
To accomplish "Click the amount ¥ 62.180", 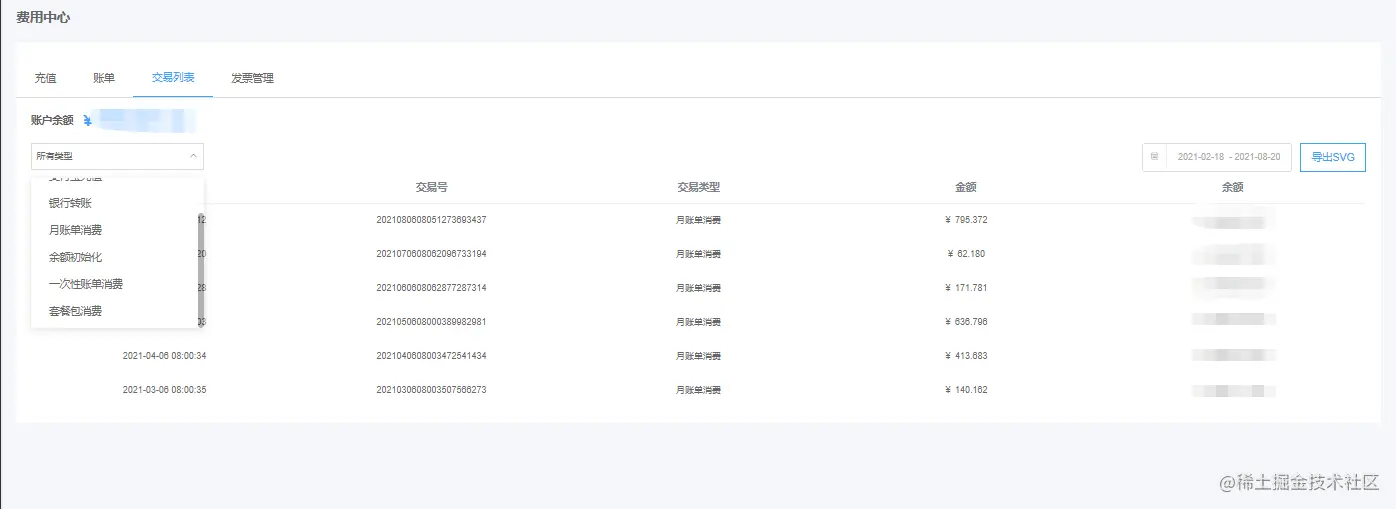I will [965, 253].
